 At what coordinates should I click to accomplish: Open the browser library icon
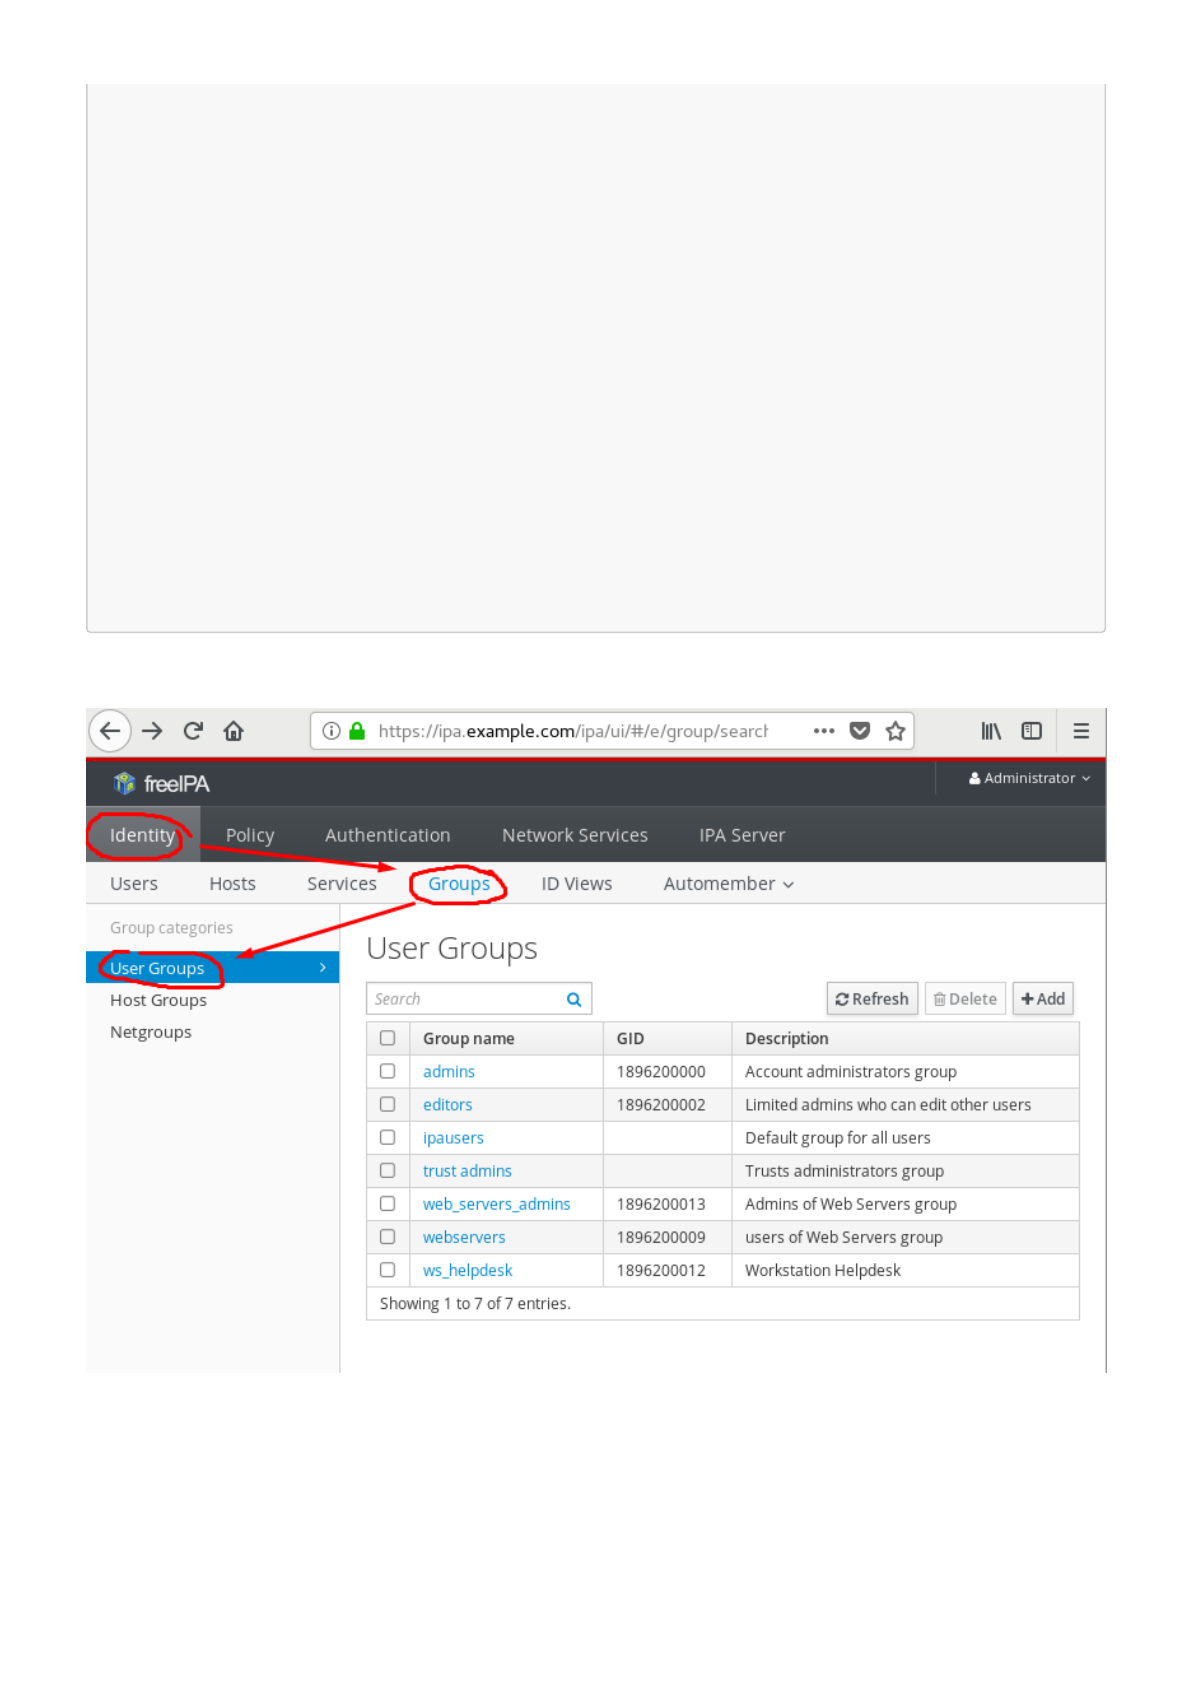(x=991, y=731)
